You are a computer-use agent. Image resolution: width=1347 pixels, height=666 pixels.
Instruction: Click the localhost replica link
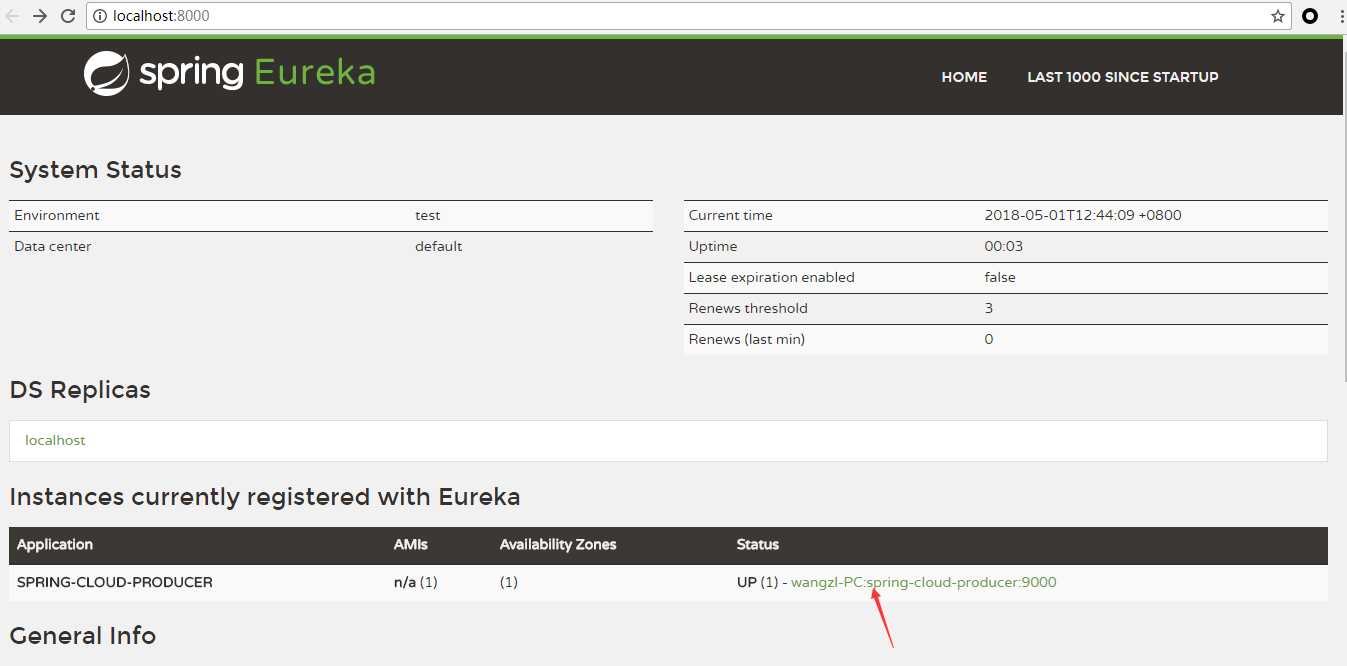click(55, 440)
